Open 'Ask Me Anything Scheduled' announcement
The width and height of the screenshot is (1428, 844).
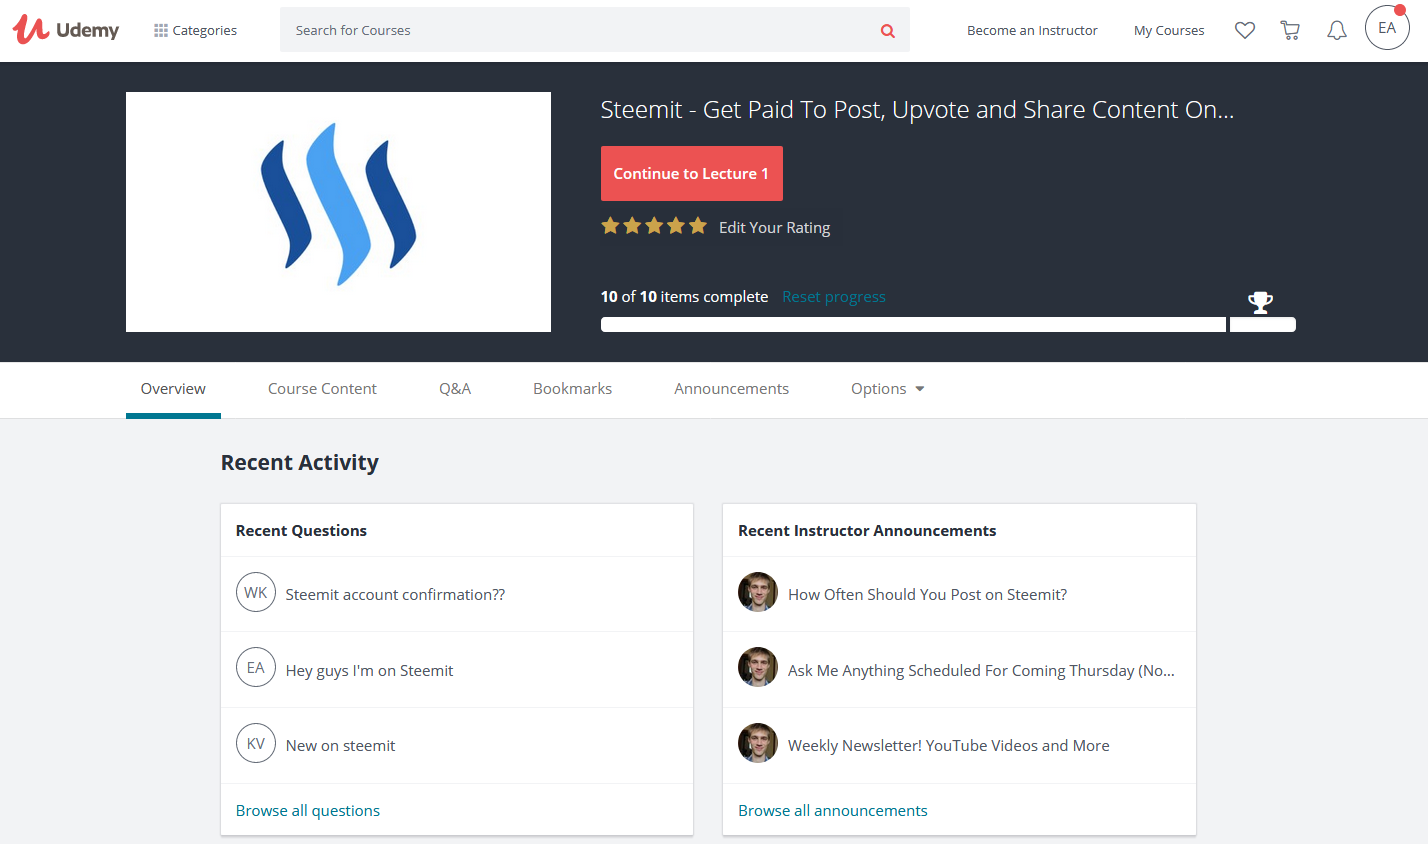pyautogui.click(x=981, y=671)
